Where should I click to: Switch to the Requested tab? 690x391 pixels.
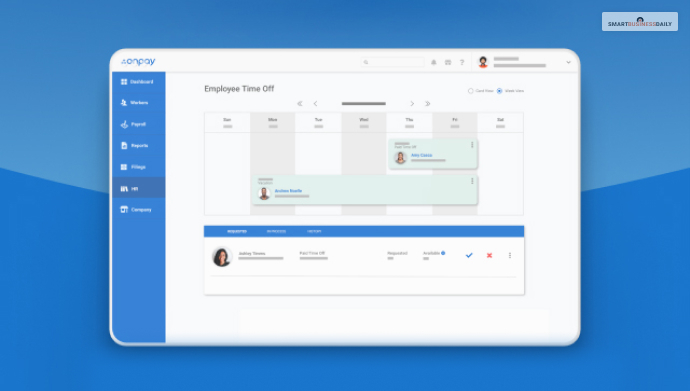(237, 231)
